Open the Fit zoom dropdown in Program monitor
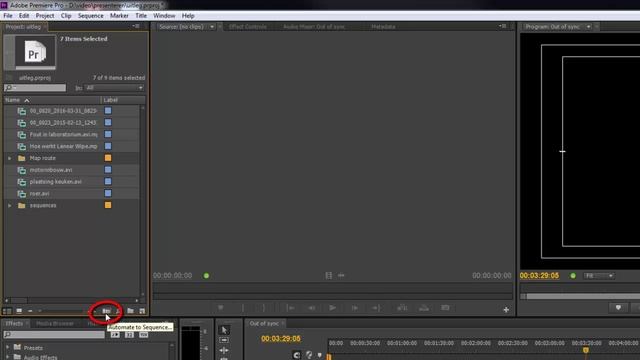Viewport: 640px width, 360px height. (599, 276)
